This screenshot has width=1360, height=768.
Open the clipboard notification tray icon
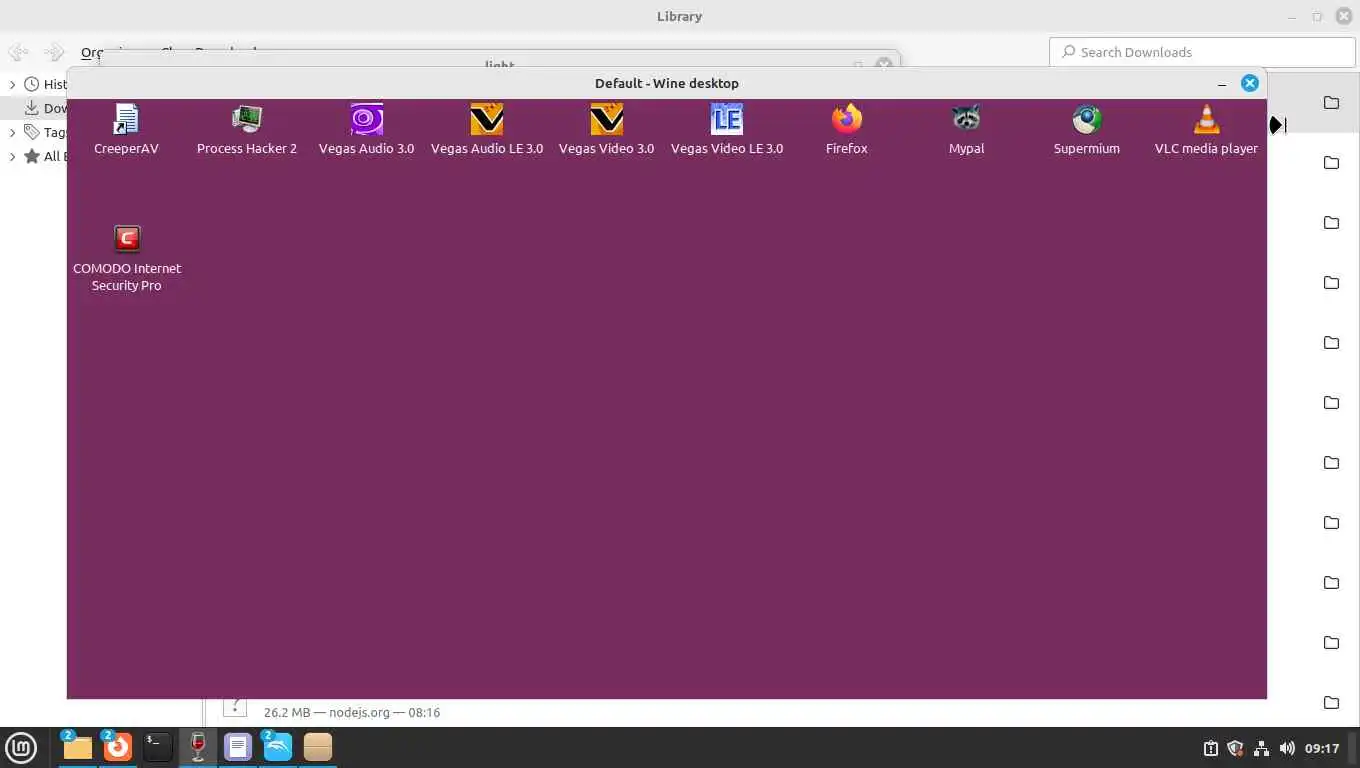pos(1210,748)
